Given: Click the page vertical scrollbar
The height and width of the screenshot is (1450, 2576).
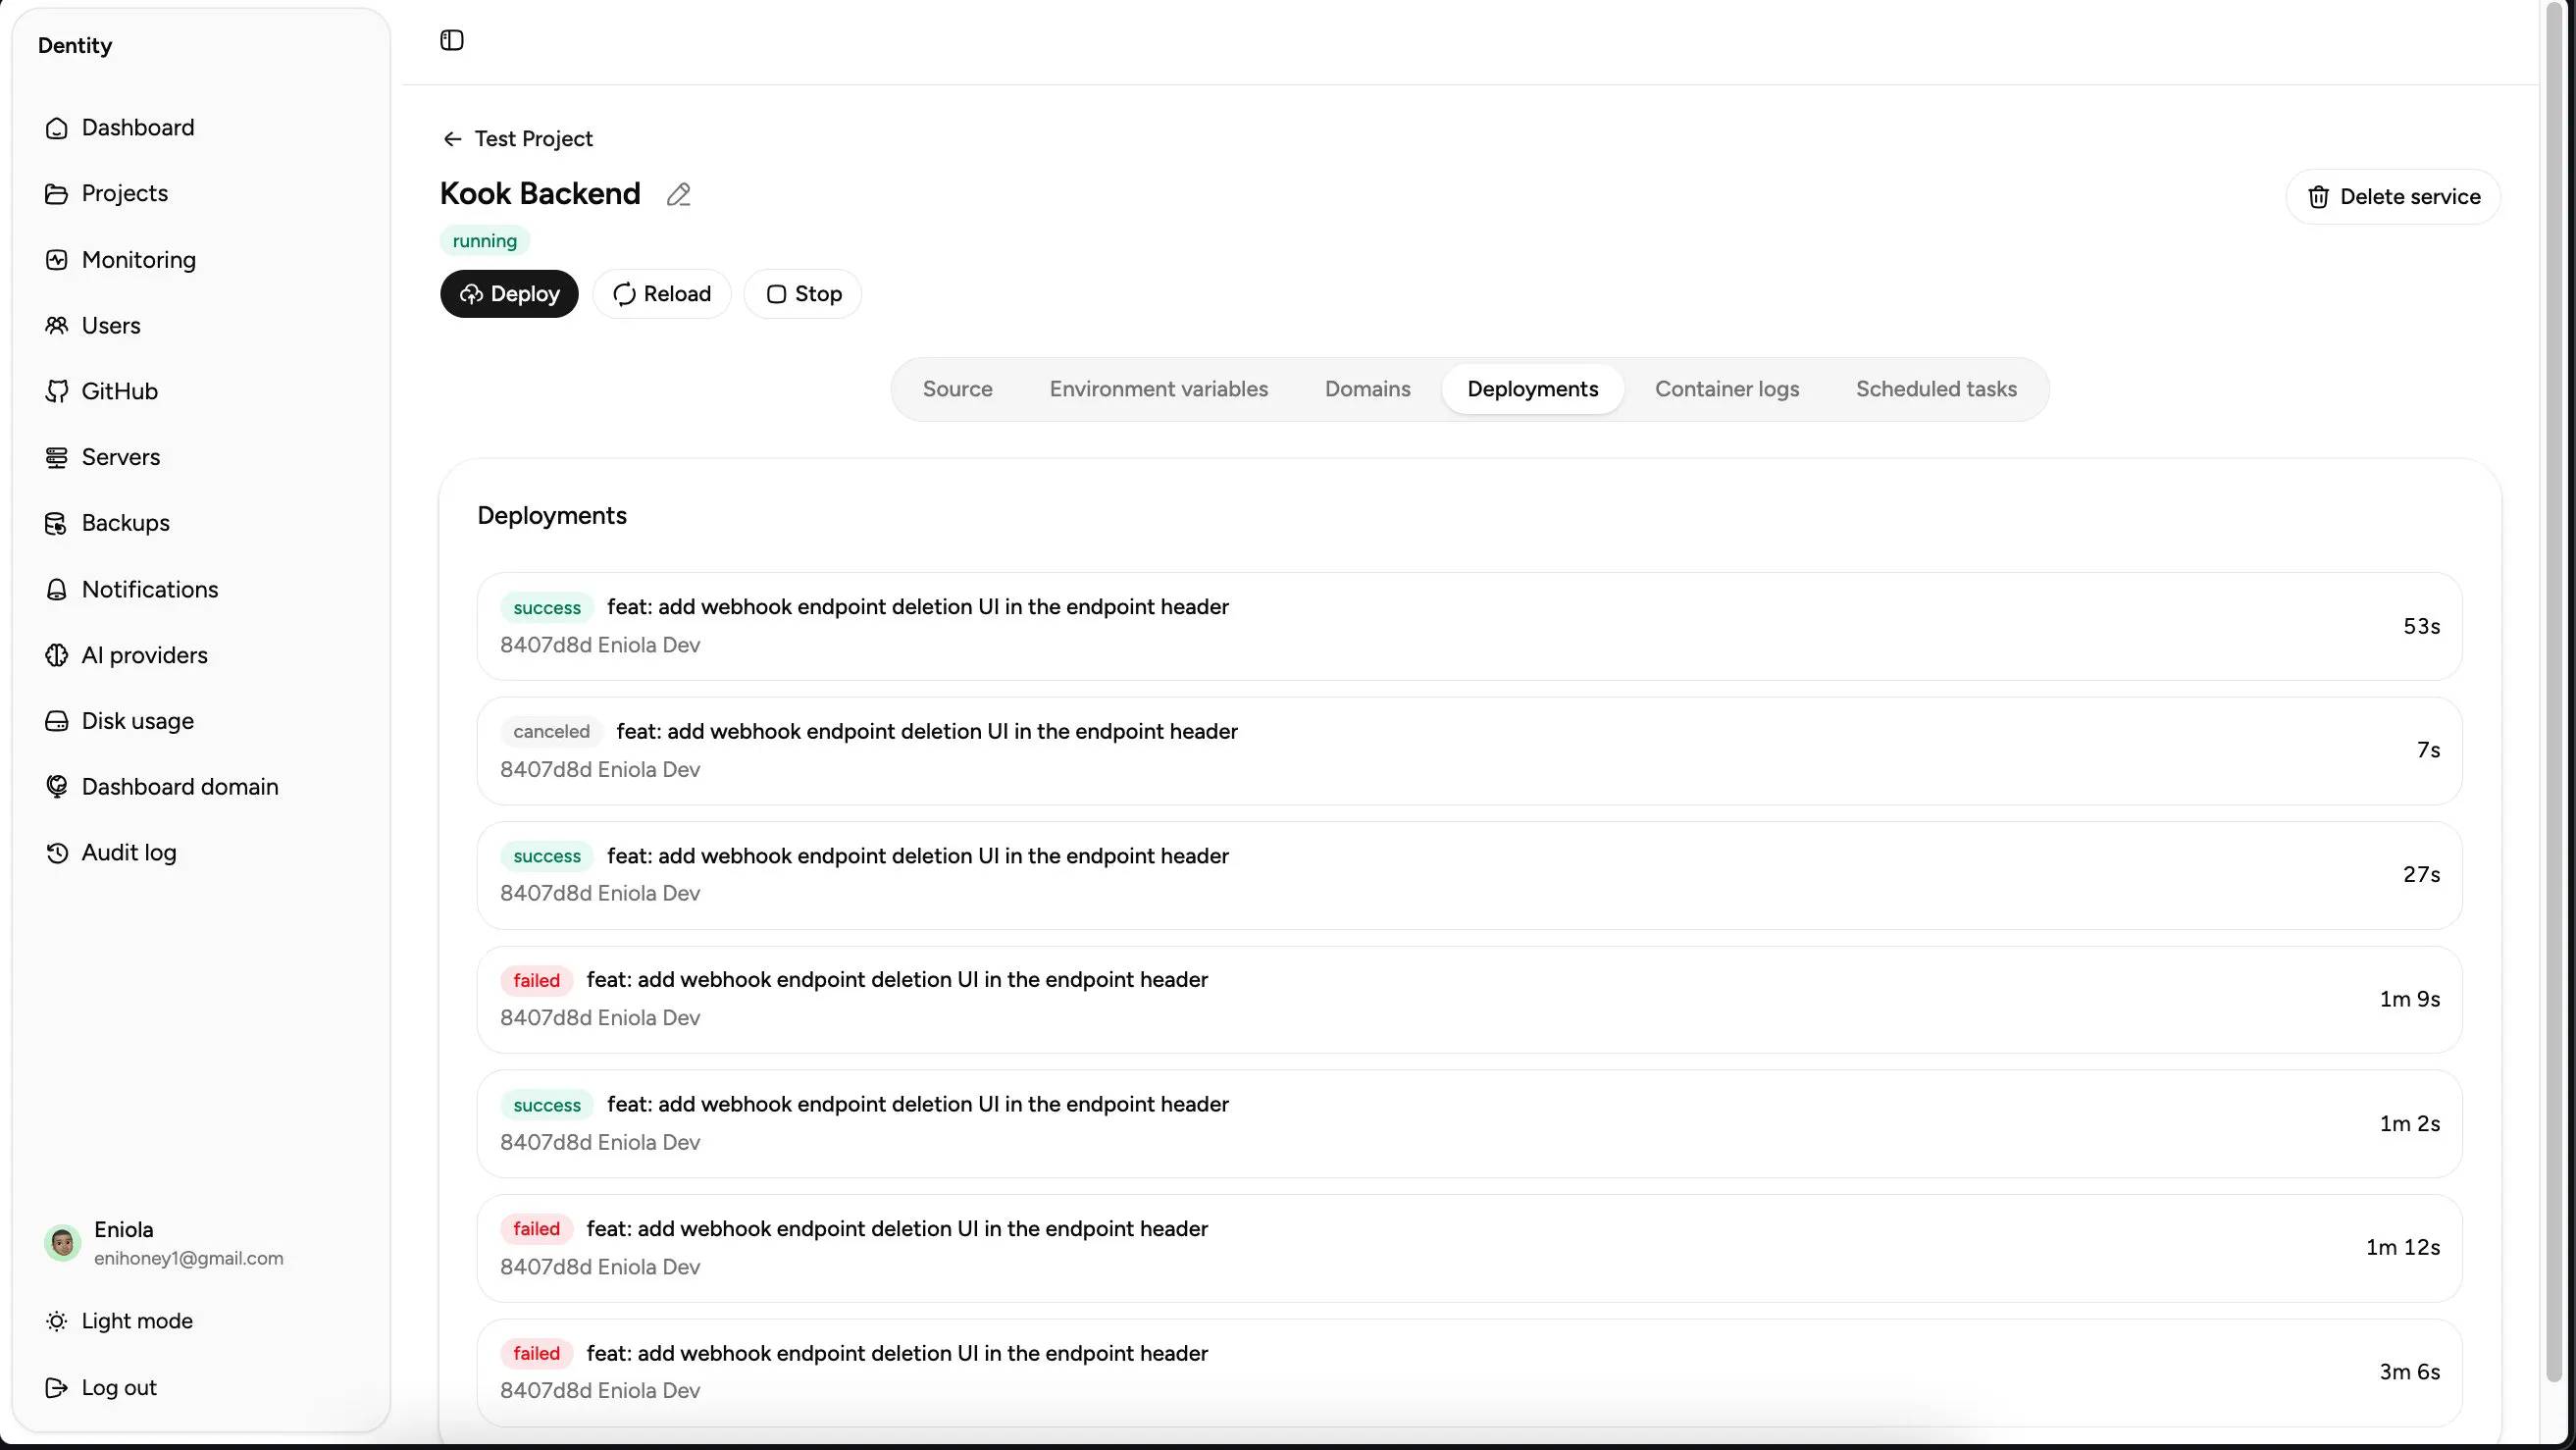Looking at the screenshot, I should pos(2554,690).
